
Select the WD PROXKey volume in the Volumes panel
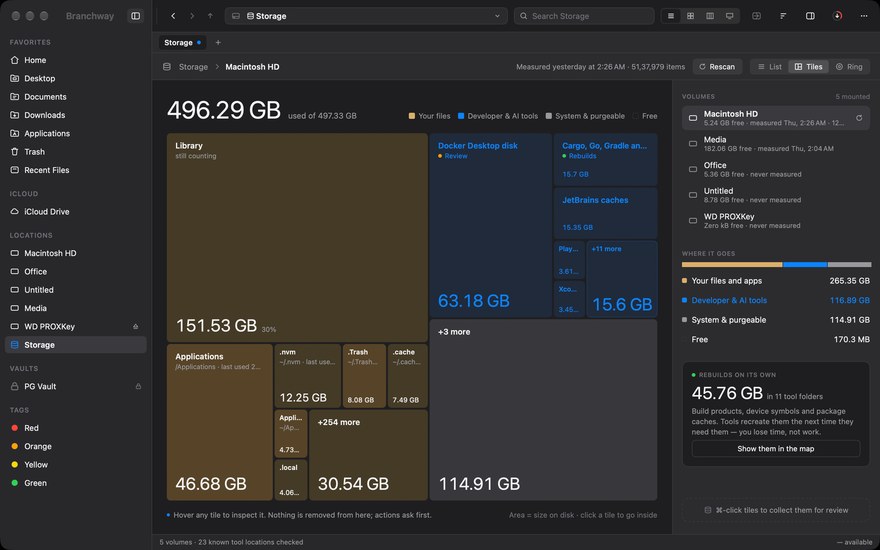(x=776, y=221)
